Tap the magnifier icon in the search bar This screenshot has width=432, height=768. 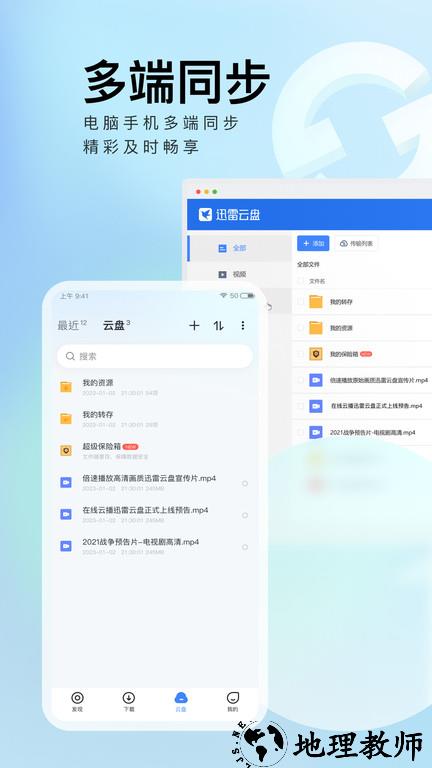point(71,356)
